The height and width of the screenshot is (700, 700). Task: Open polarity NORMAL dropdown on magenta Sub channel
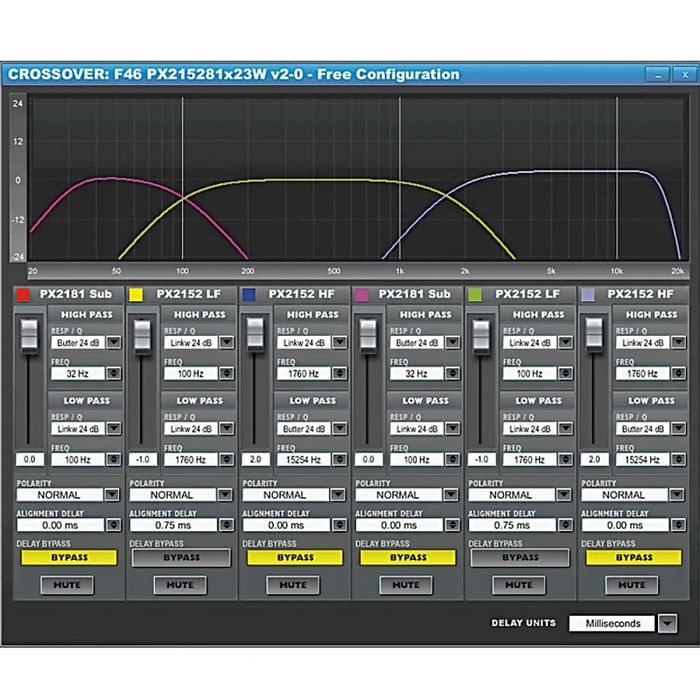click(450, 495)
